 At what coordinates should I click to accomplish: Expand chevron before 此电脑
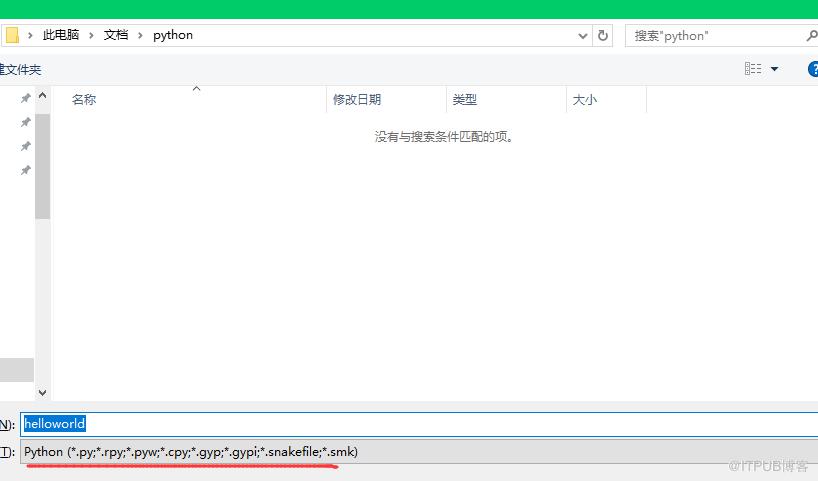click(x=30, y=35)
